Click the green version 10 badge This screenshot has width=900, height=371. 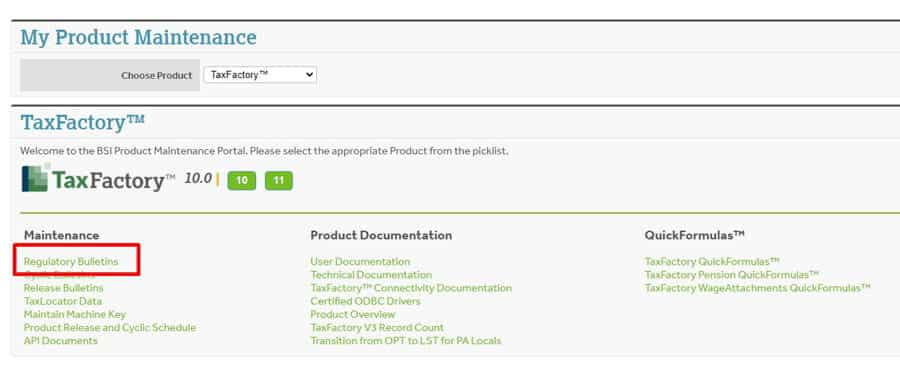(x=242, y=180)
